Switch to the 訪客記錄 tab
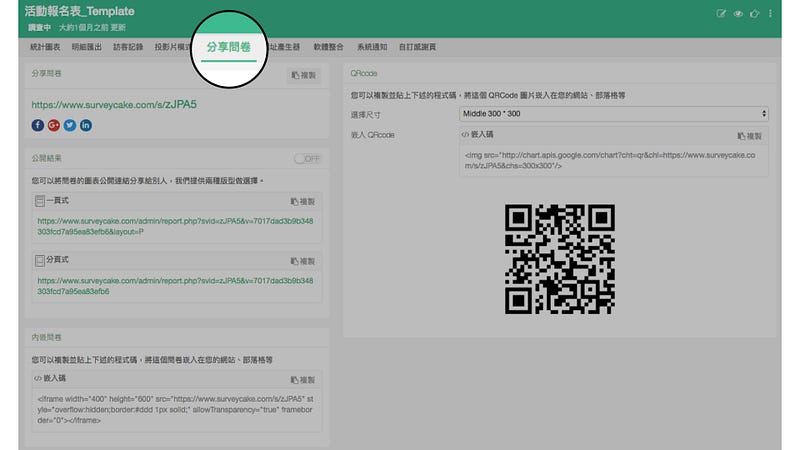Screen dimensions: 800x450 point(128,47)
